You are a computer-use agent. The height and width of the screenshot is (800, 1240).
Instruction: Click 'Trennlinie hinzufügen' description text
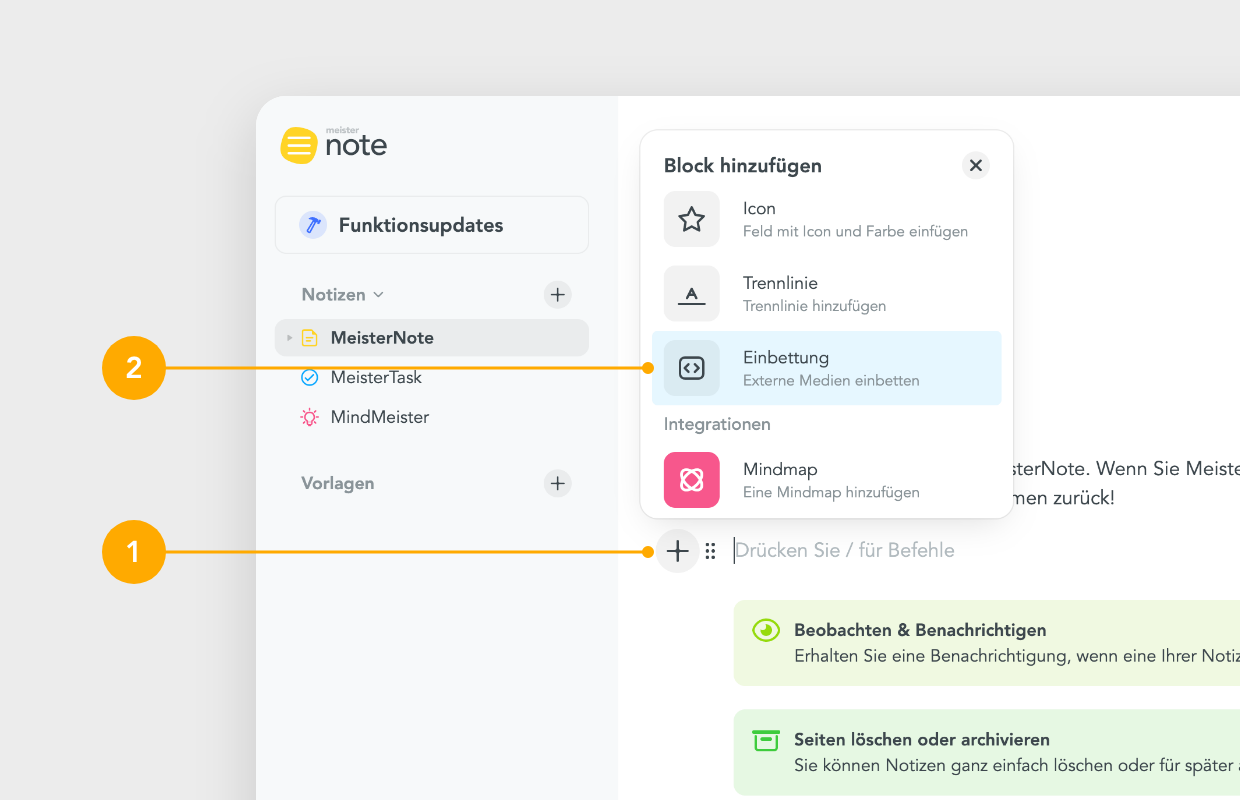tap(814, 306)
